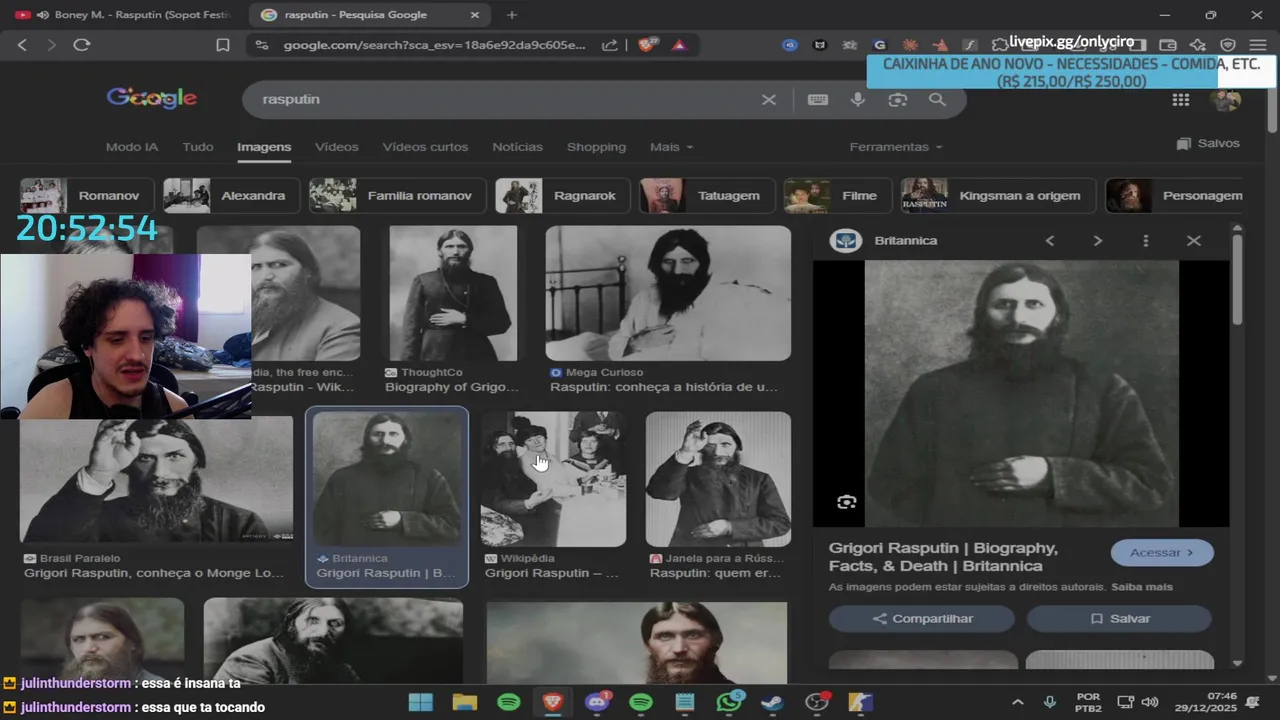This screenshot has width=1280, height=720.
Task: Save the image with the Salvar button
Action: coord(1119,619)
